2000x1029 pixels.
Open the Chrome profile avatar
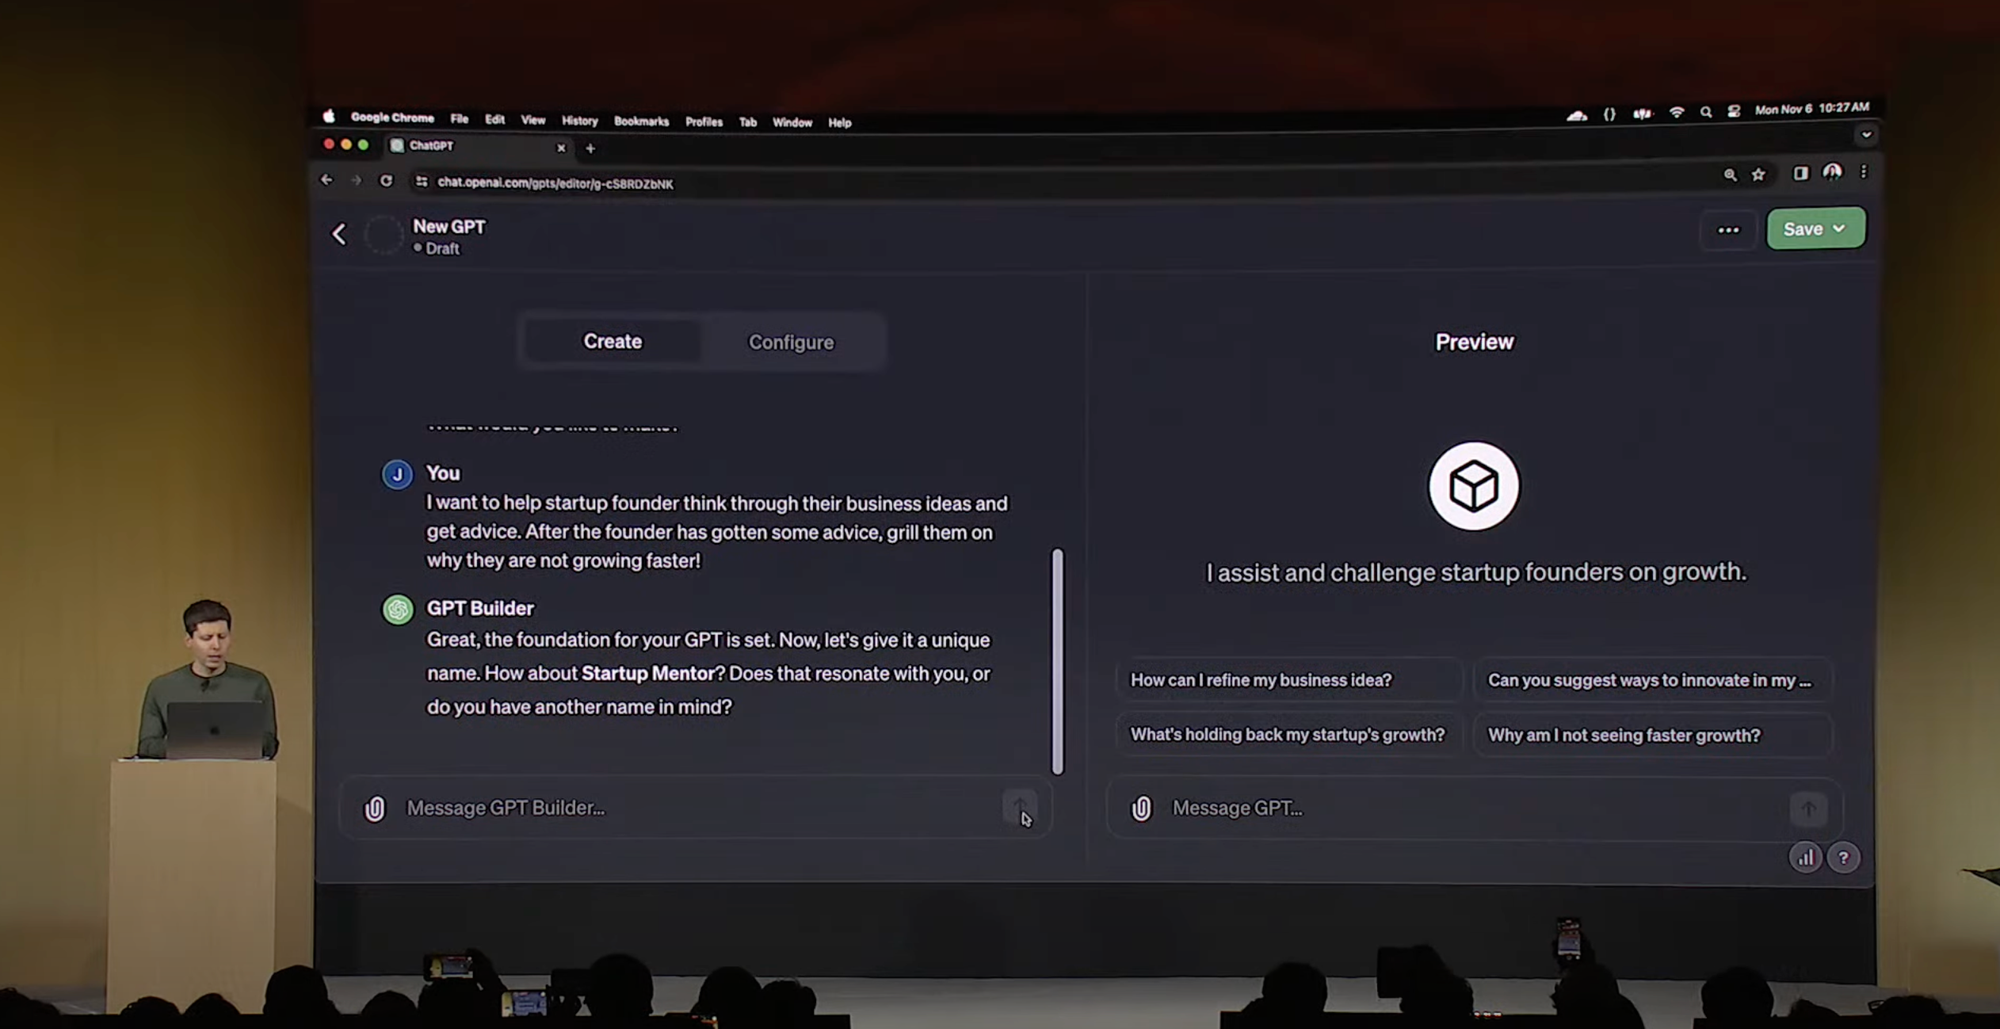1832,172
